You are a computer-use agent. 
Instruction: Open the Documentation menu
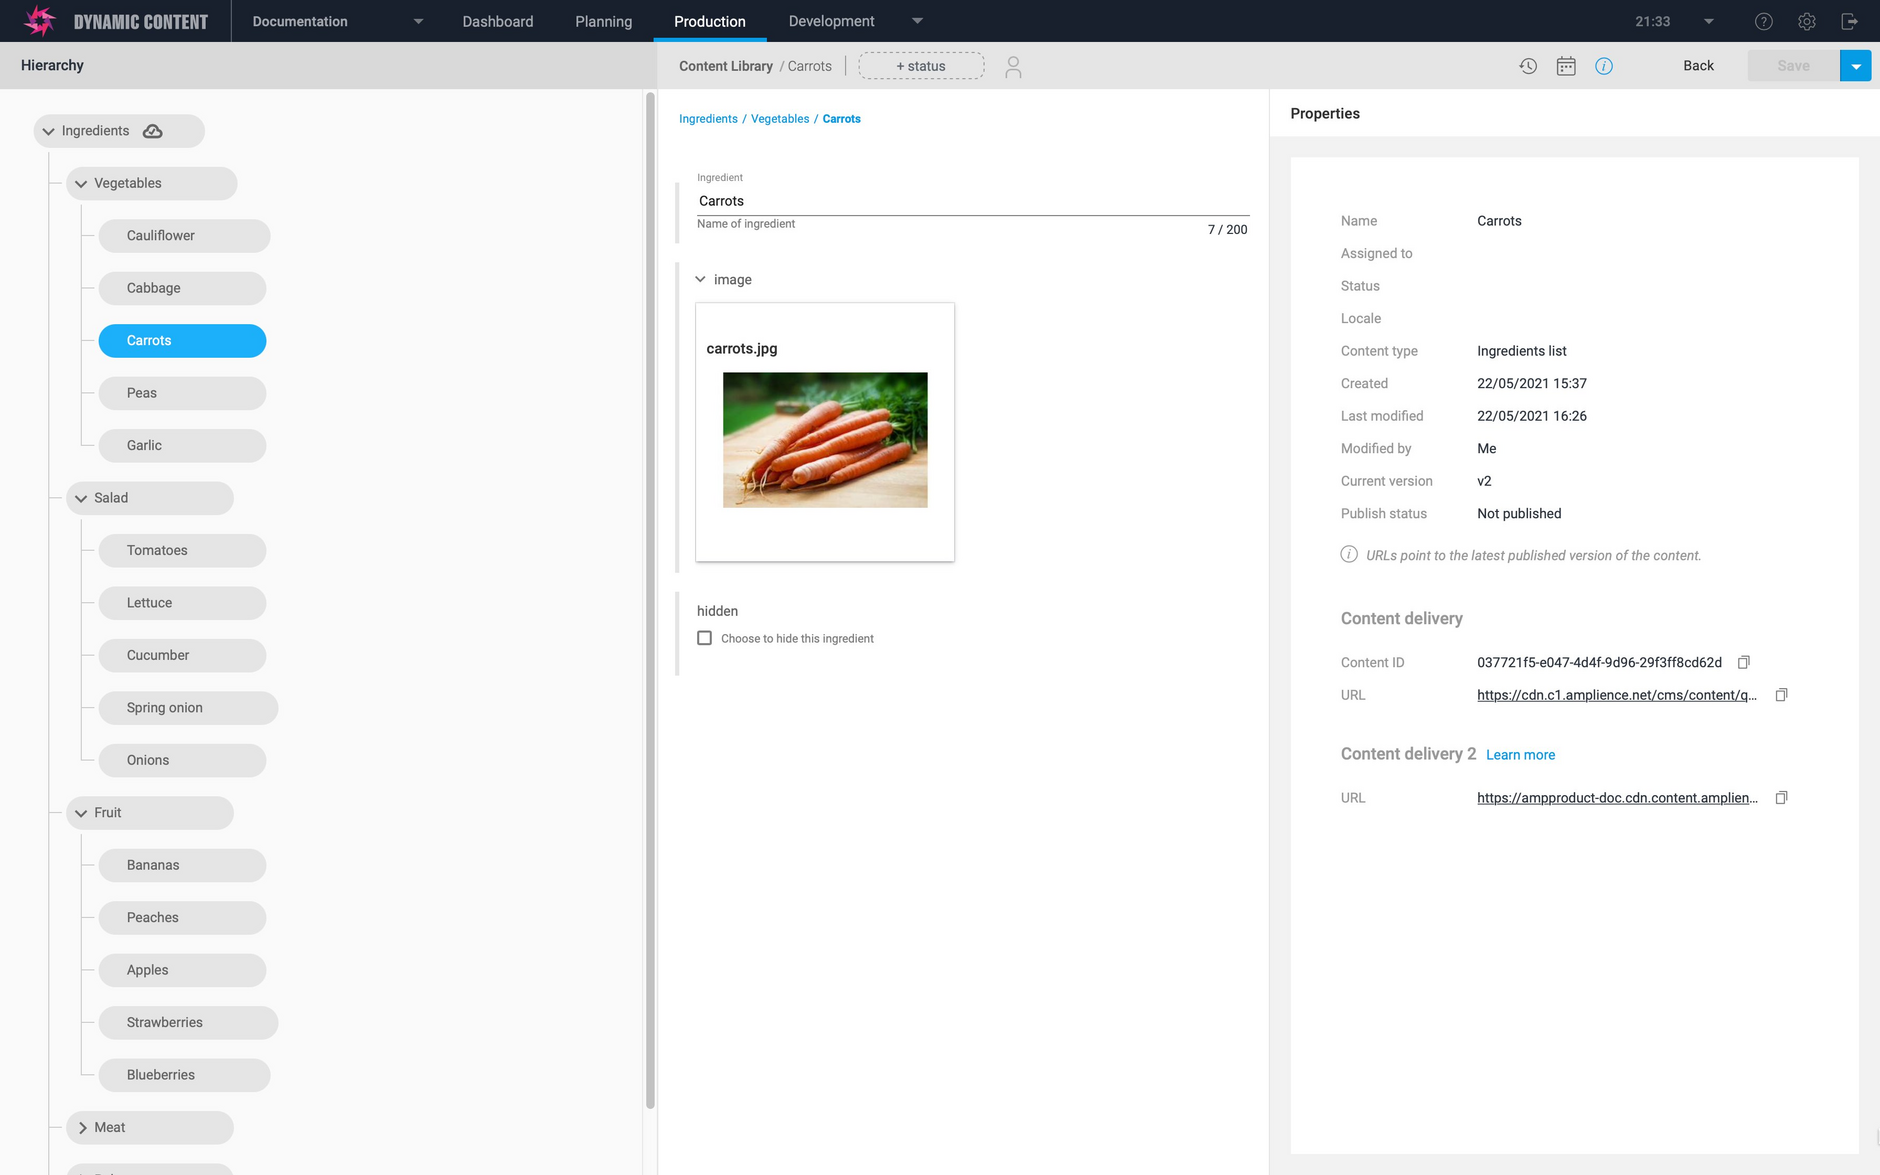pyautogui.click(x=299, y=21)
